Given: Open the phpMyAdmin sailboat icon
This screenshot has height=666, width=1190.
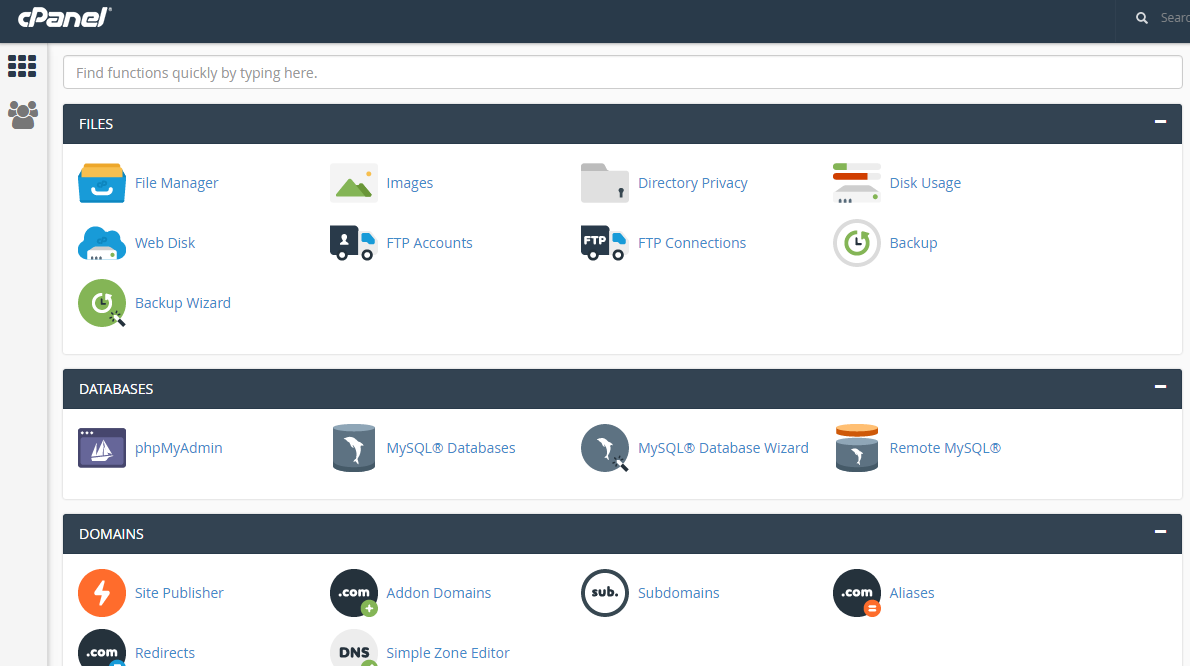Looking at the screenshot, I should pyautogui.click(x=102, y=448).
